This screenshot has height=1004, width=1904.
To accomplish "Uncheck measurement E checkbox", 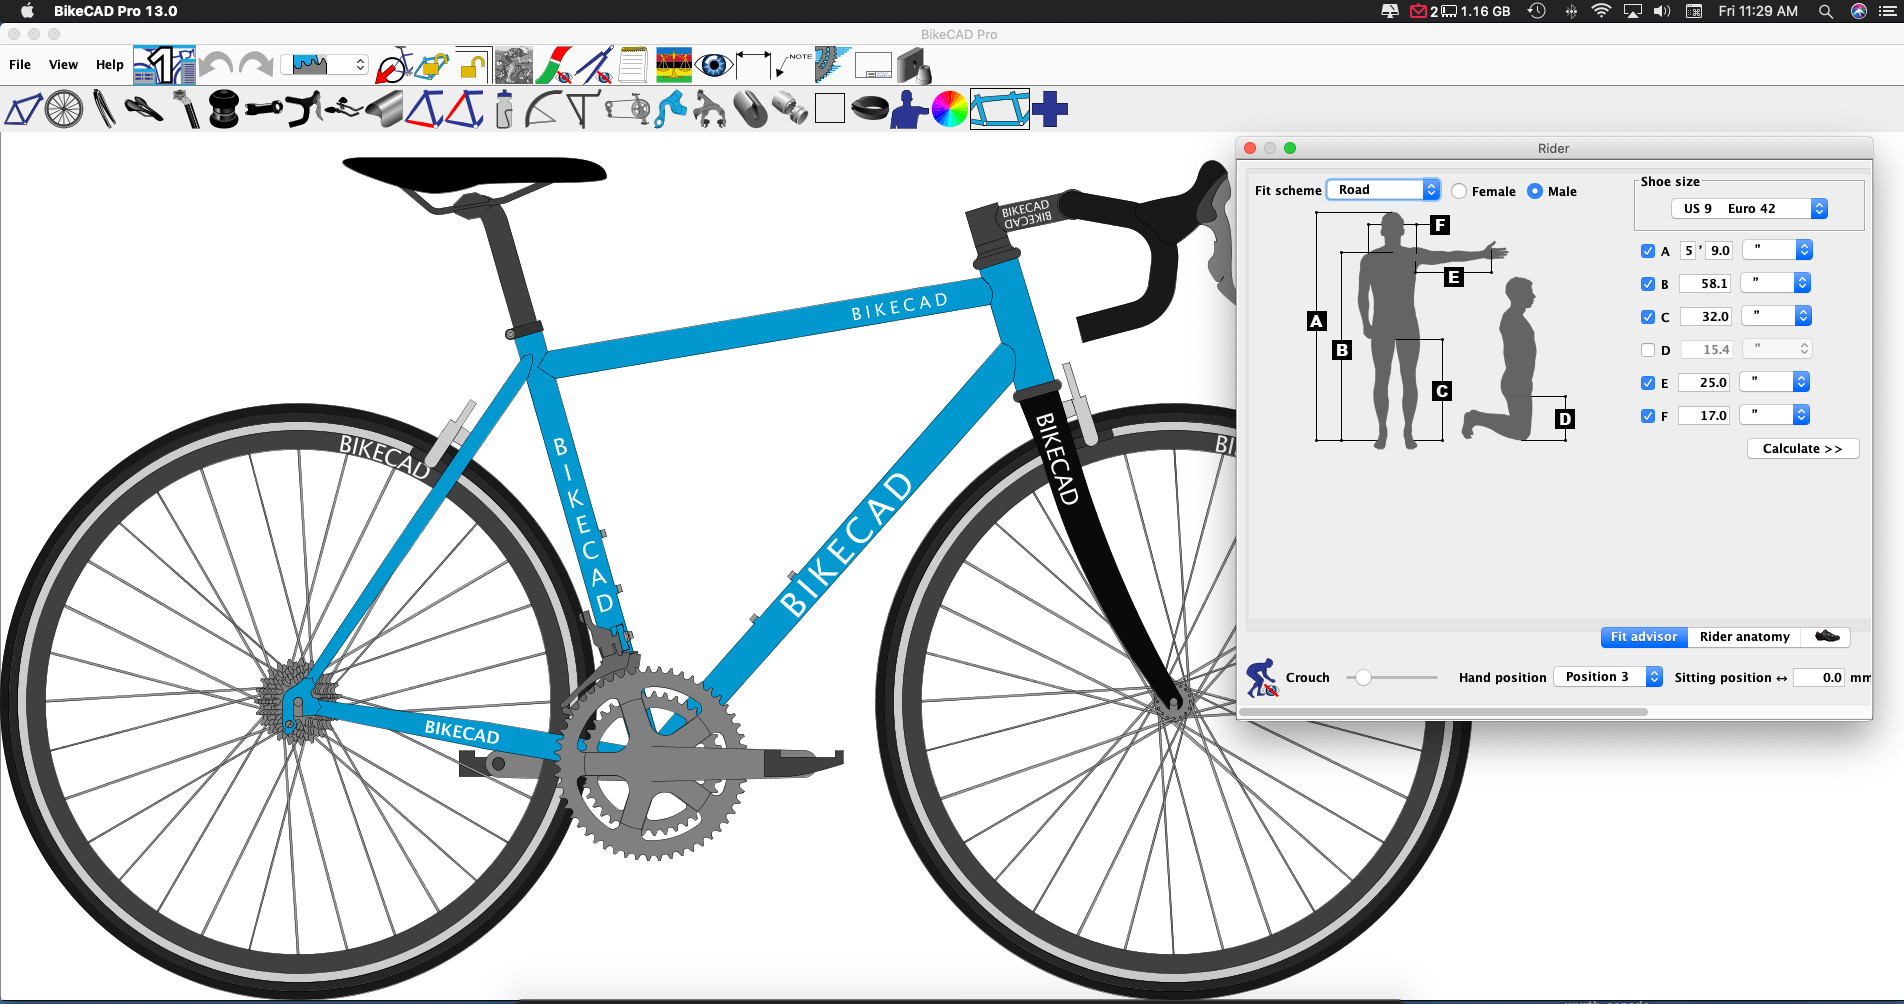I will point(1648,383).
